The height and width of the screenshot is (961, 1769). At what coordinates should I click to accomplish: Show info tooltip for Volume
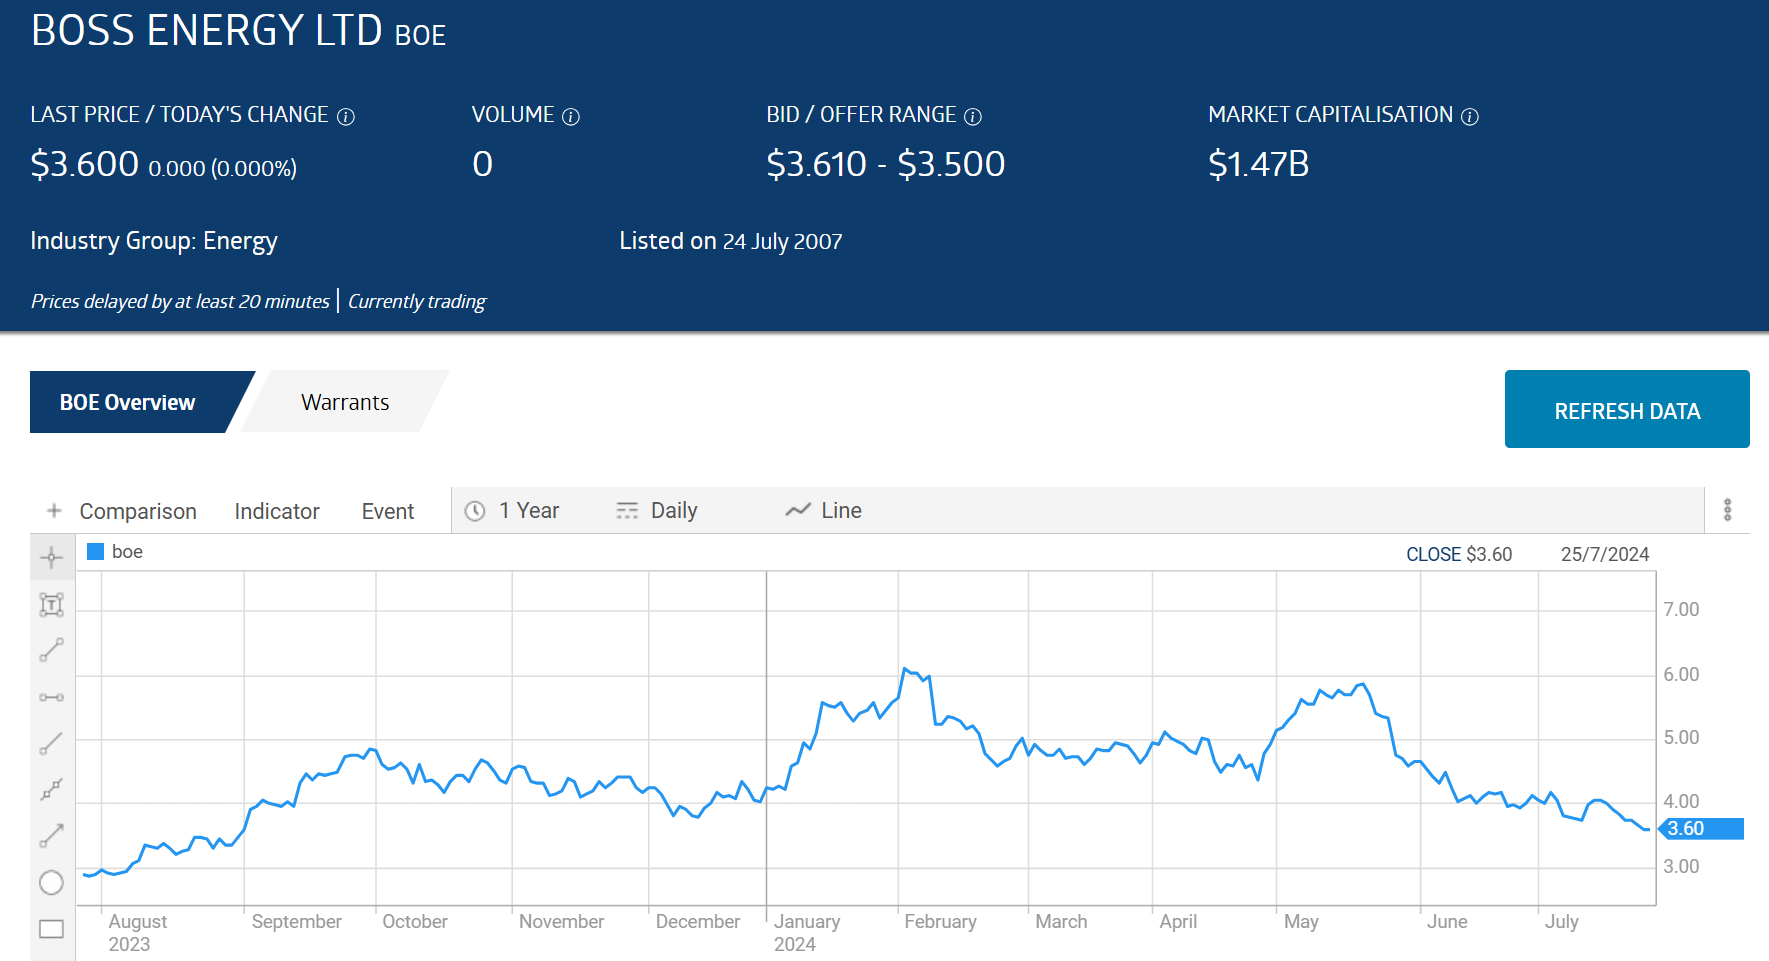click(571, 117)
